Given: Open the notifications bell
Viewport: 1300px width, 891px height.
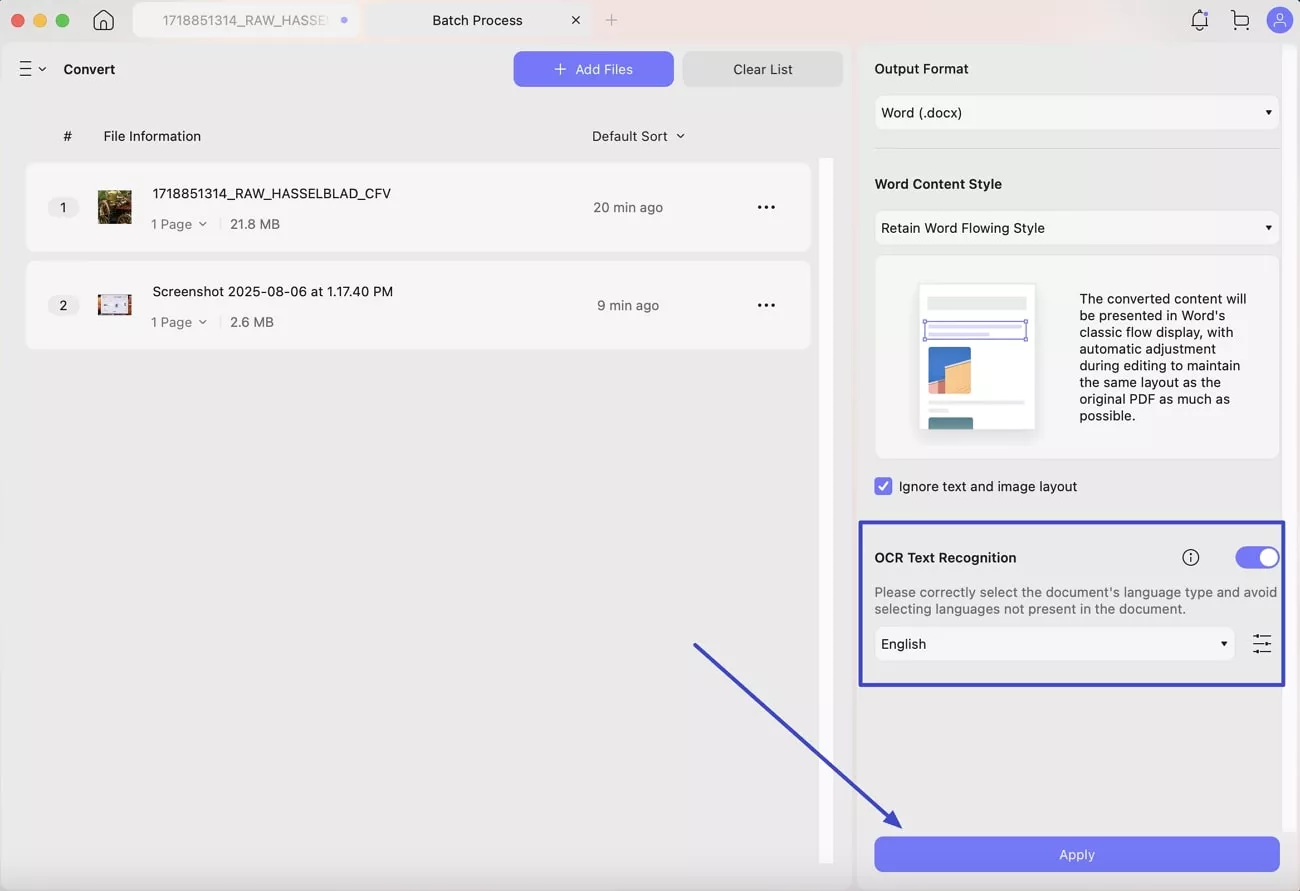Looking at the screenshot, I should point(1199,20).
